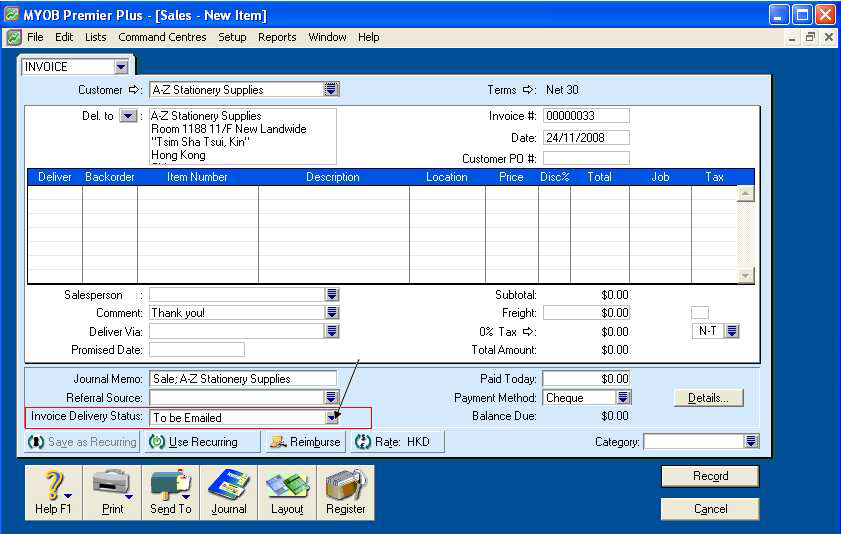Open the Register icon button
The image size is (841, 534).
pos(345,492)
